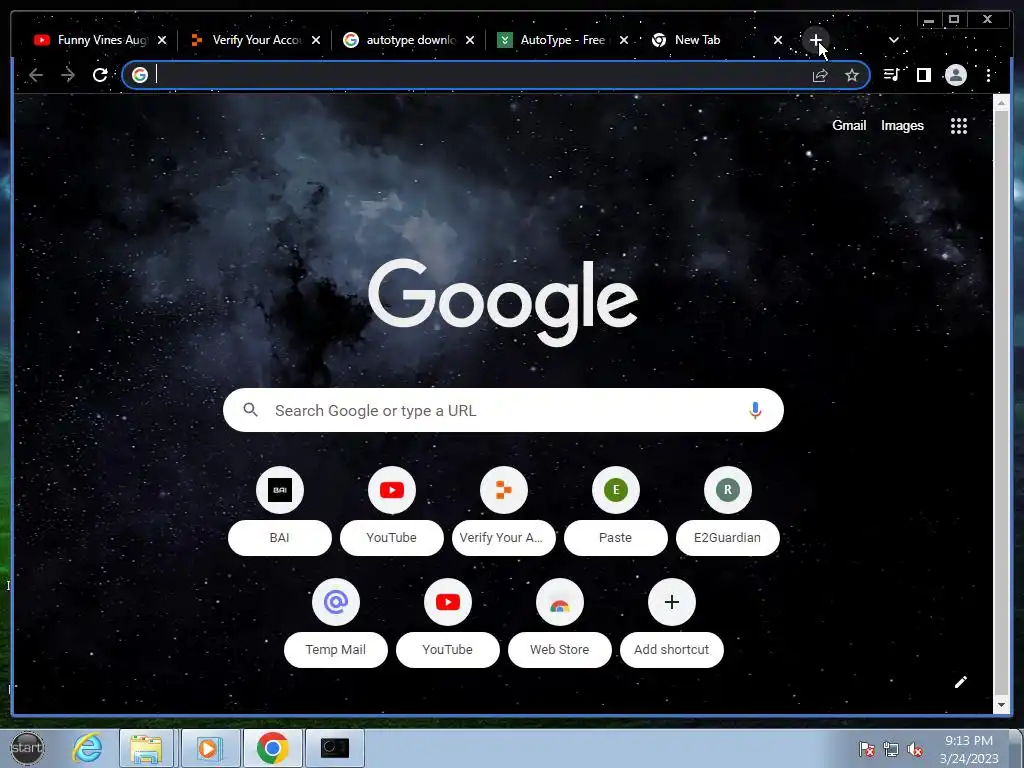Open the Temp Mail shortcut
The image size is (1024, 768).
coord(336,602)
